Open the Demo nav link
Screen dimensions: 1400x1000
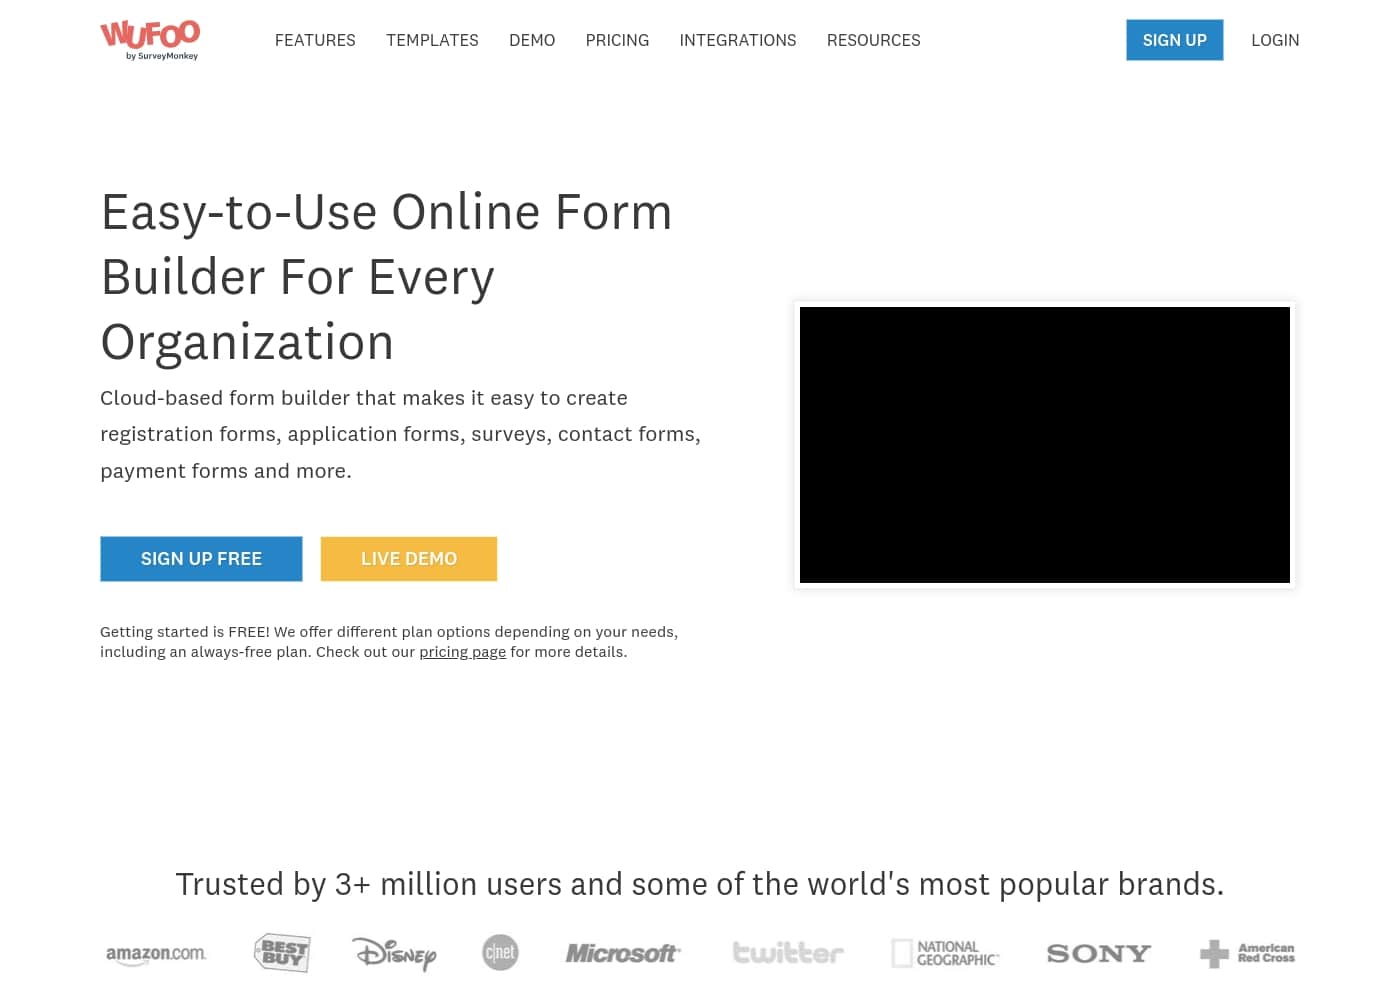point(532,40)
